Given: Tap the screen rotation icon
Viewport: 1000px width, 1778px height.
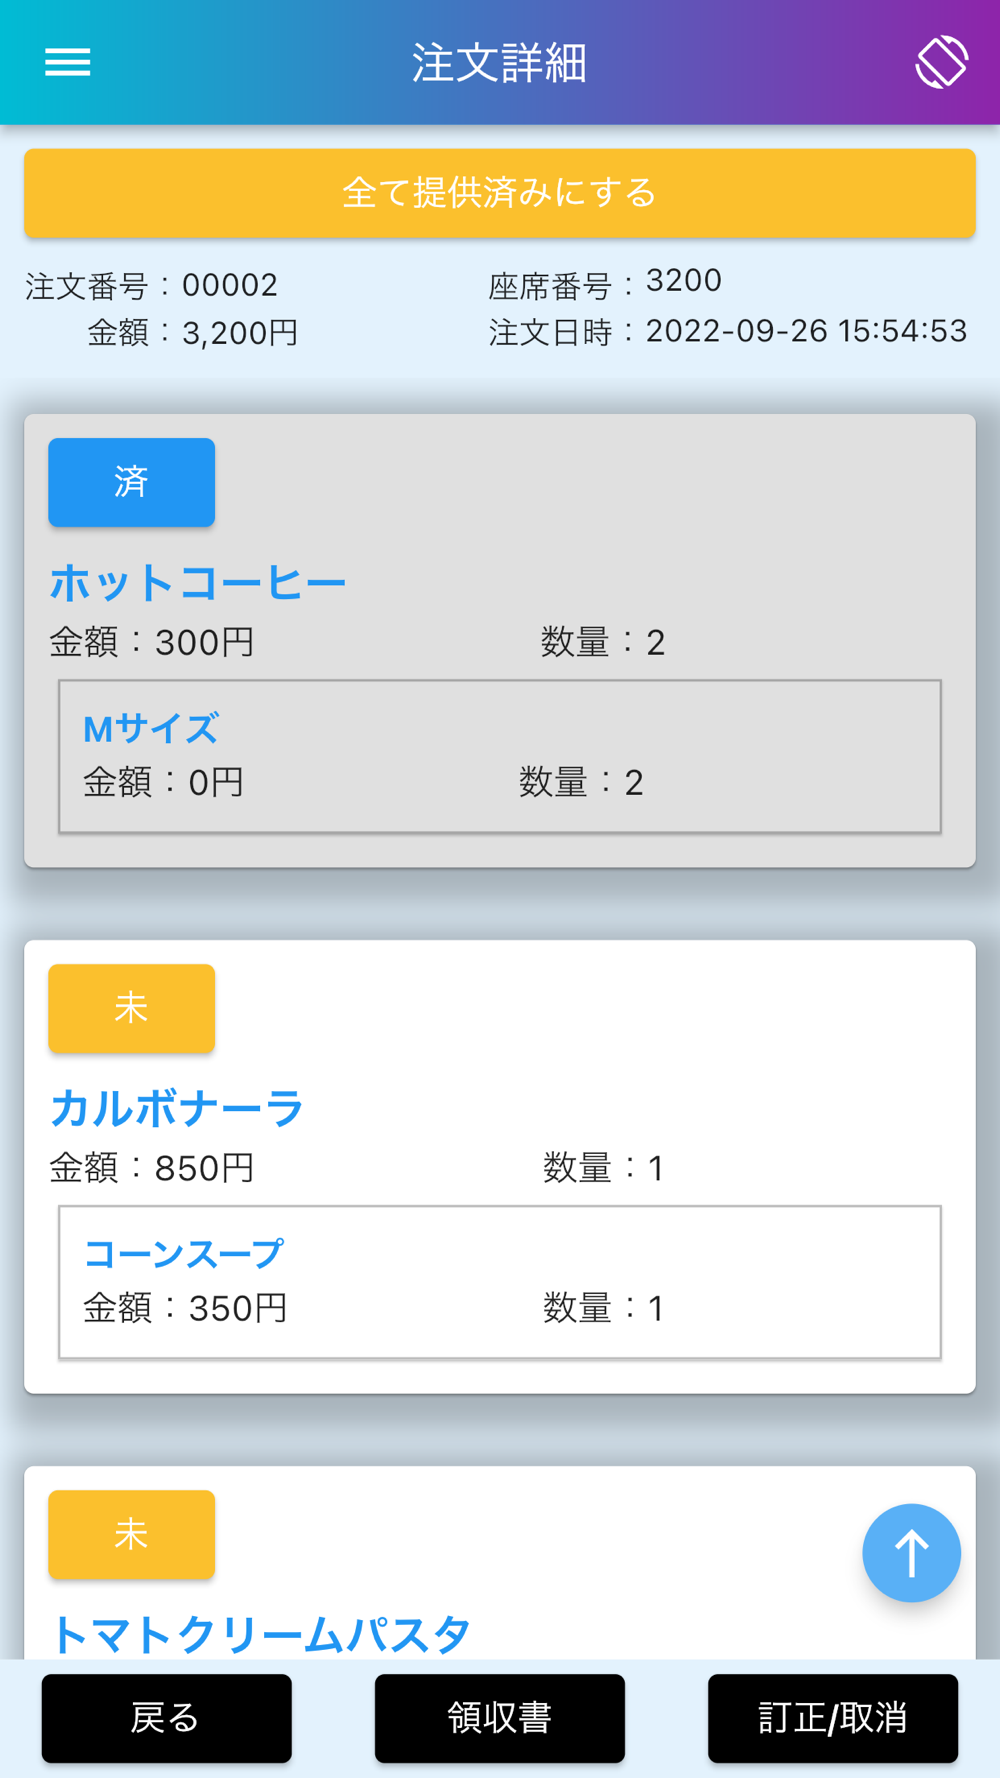Looking at the screenshot, I should click(941, 62).
